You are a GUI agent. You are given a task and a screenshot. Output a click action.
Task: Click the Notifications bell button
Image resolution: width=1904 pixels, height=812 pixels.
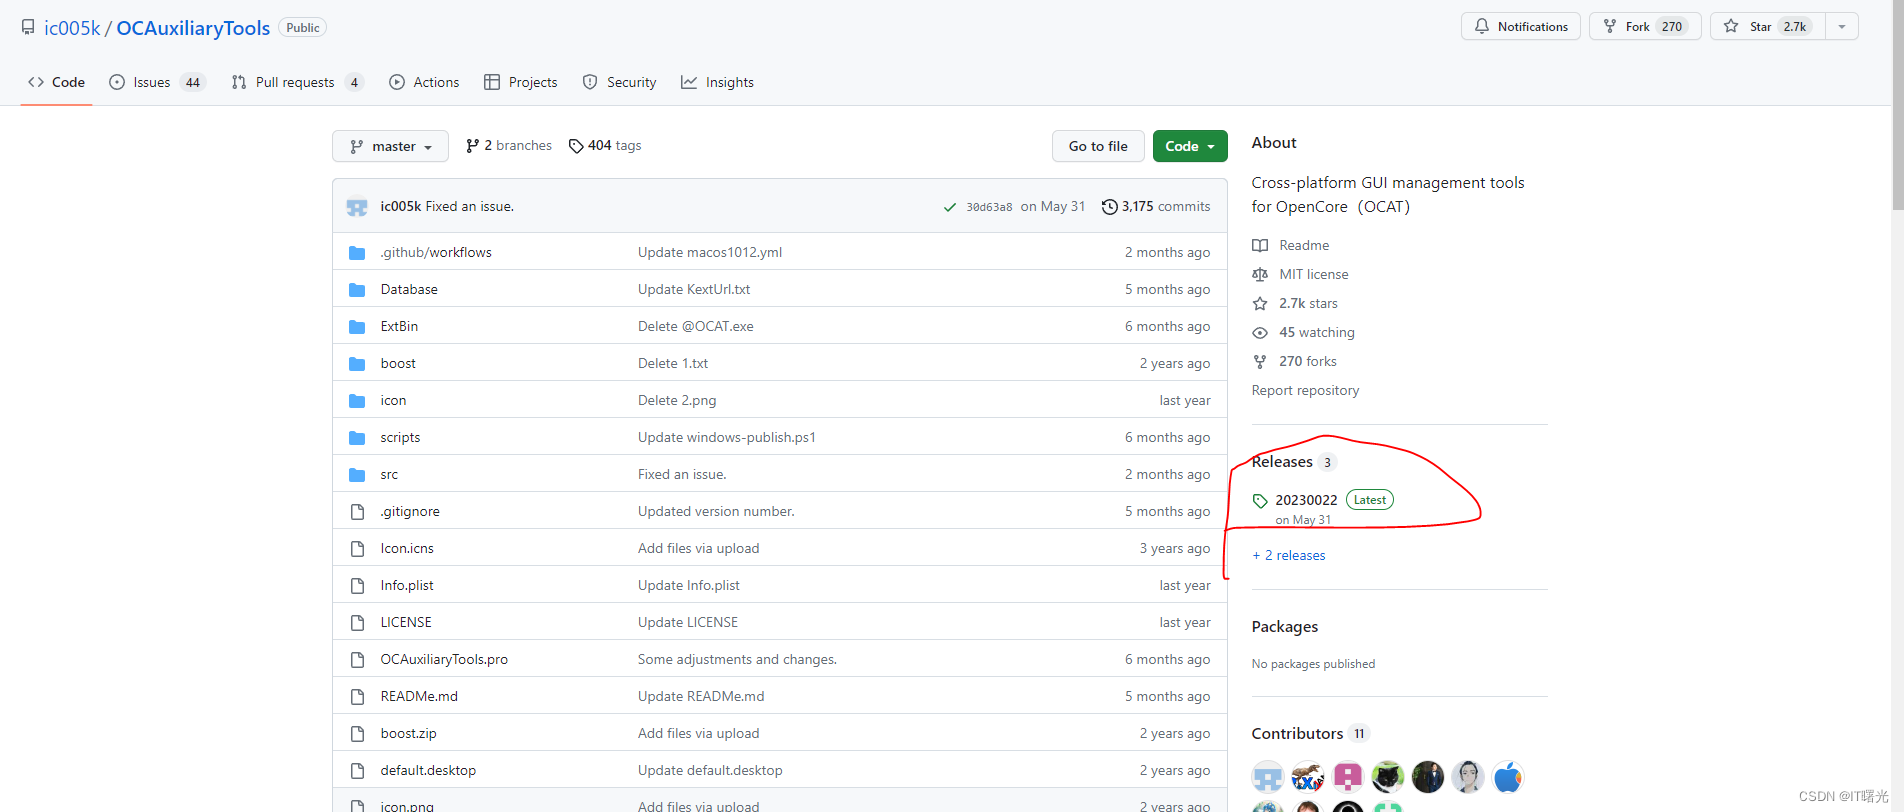pos(1521,26)
